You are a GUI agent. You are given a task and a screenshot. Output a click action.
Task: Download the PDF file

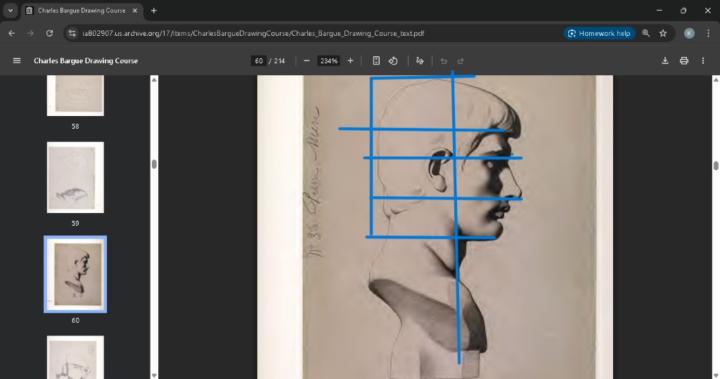tap(665, 61)
